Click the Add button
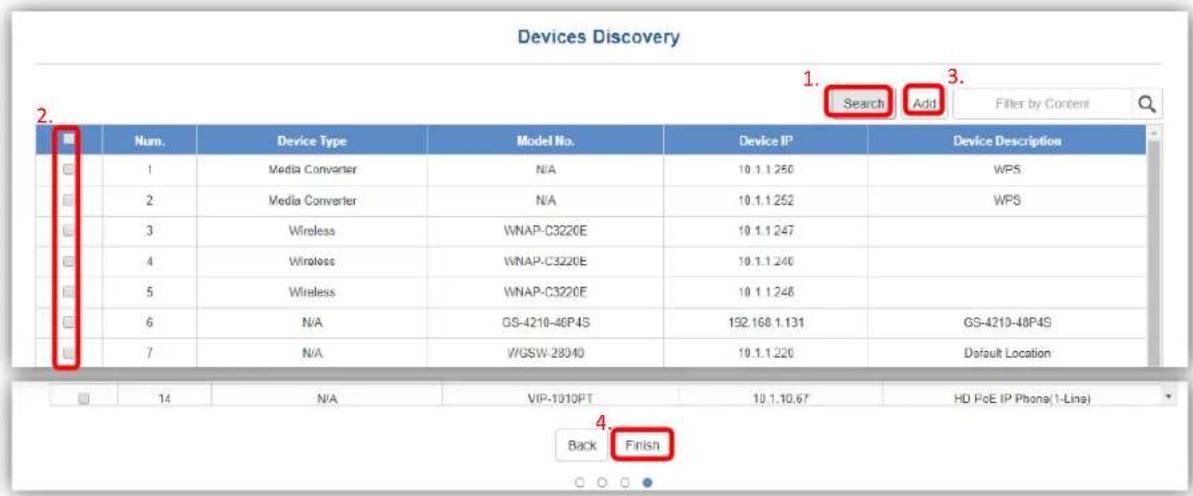This screenshot has width=1193, height=496. [x=924, y=103]
